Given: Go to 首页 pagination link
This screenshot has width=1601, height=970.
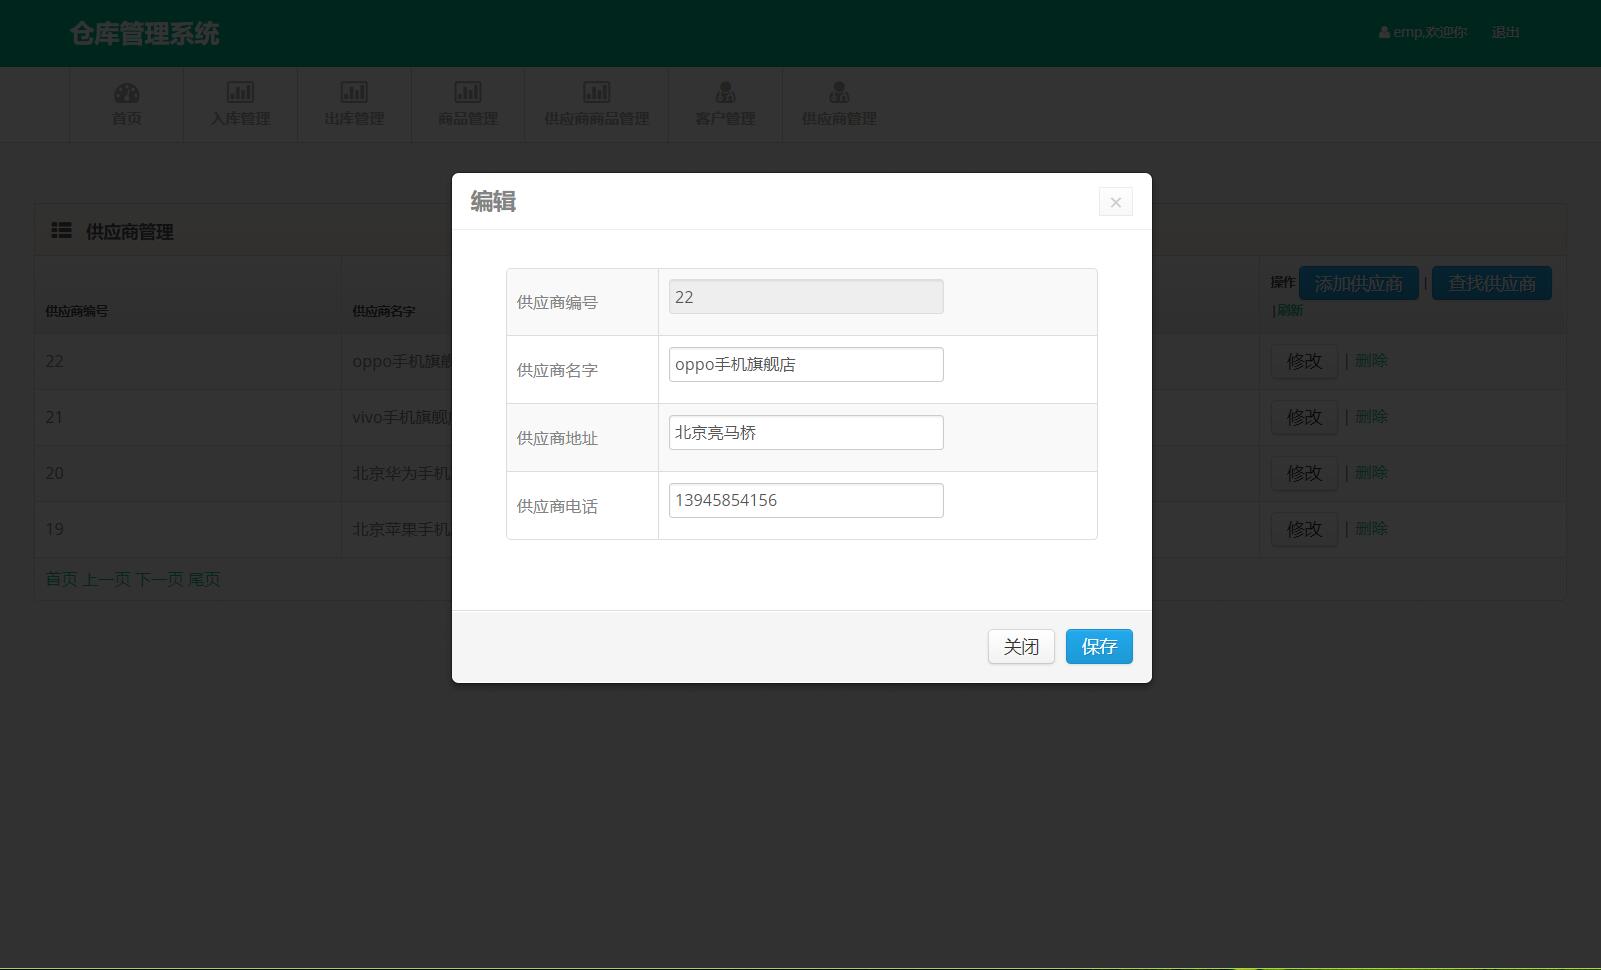Looking at the screenshot, I should tap(61, 579).
